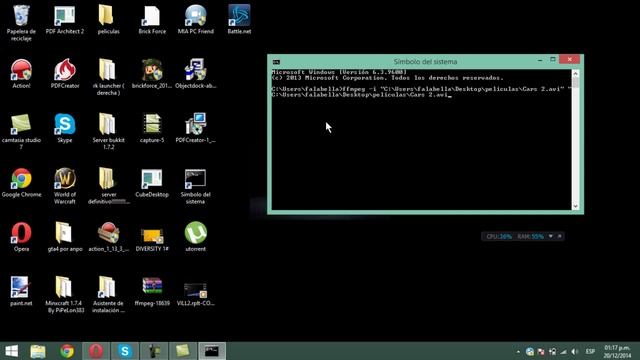Image resolution: width=640 pixels, height=360 pixels.
Task: Switch to Chrome in the taskbar
Action: coord(67,351)
